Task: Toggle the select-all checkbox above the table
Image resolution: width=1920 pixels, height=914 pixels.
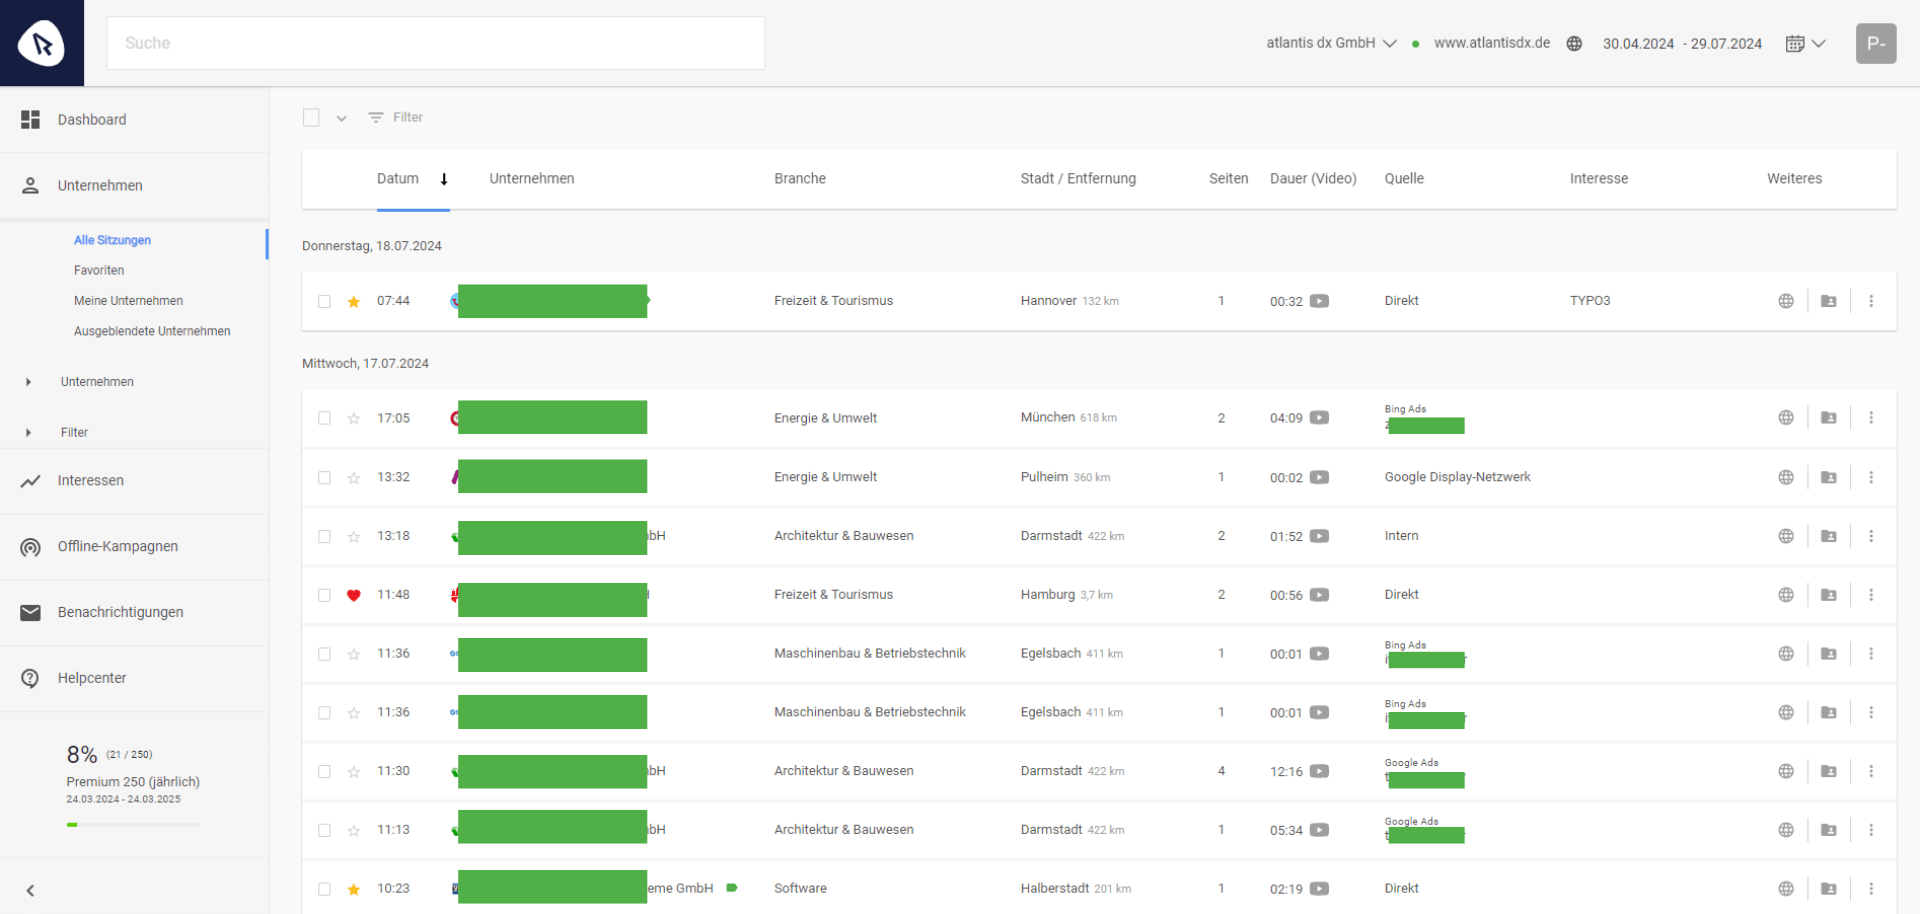Action: pyautogui.click(x=311, y=118)
